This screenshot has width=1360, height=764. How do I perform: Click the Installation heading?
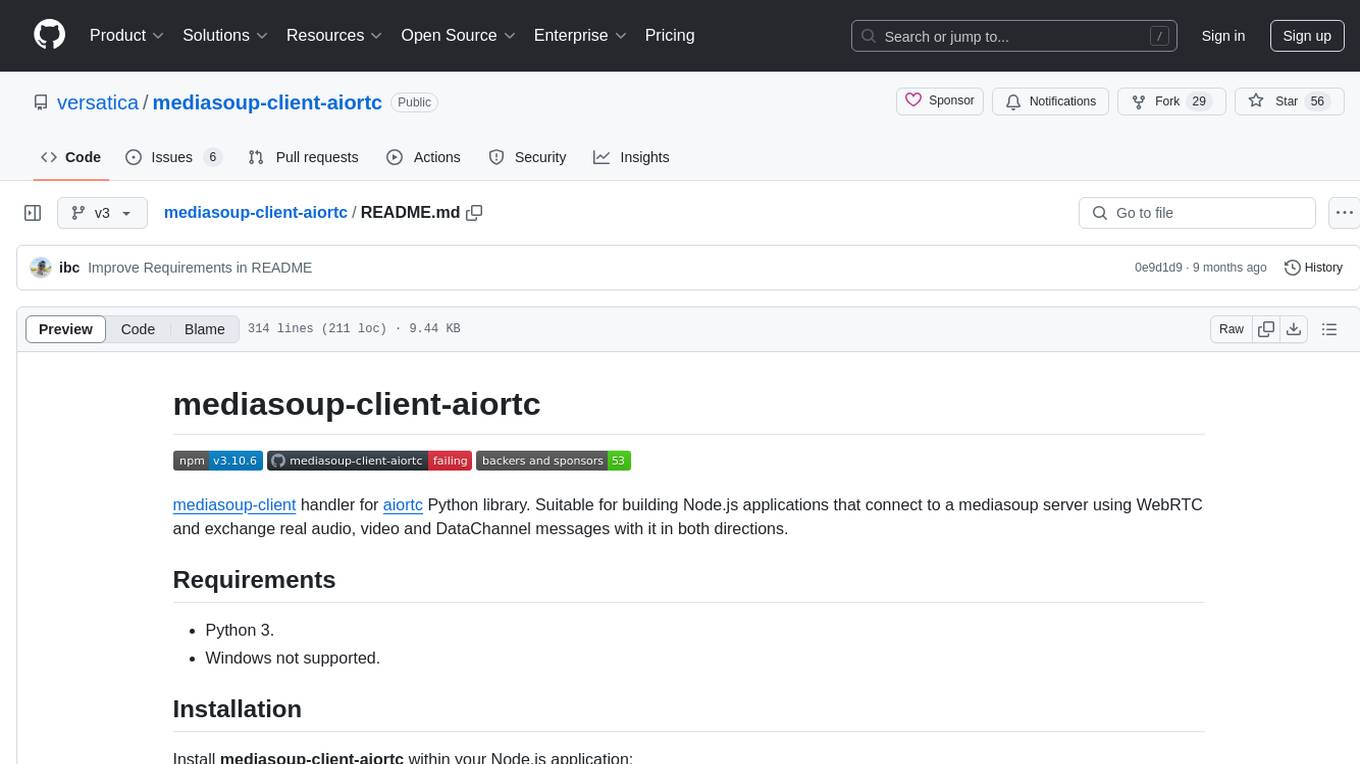pyautogui.click(x=237, y=709)
